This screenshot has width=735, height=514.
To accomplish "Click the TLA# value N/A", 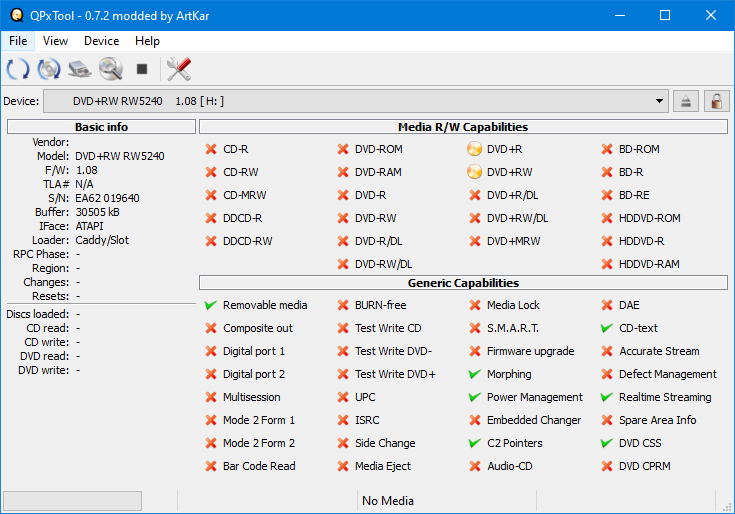I will [84, 184].
